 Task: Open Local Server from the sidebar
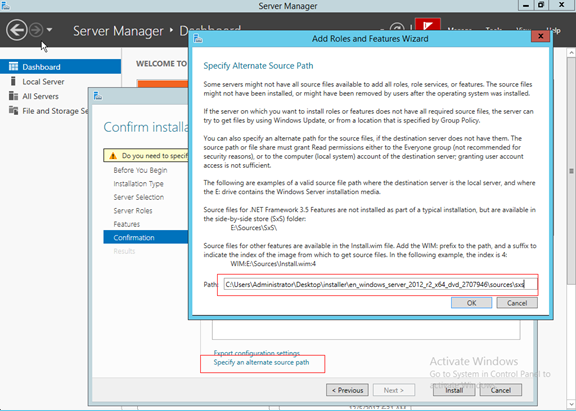tap(43, 82)
